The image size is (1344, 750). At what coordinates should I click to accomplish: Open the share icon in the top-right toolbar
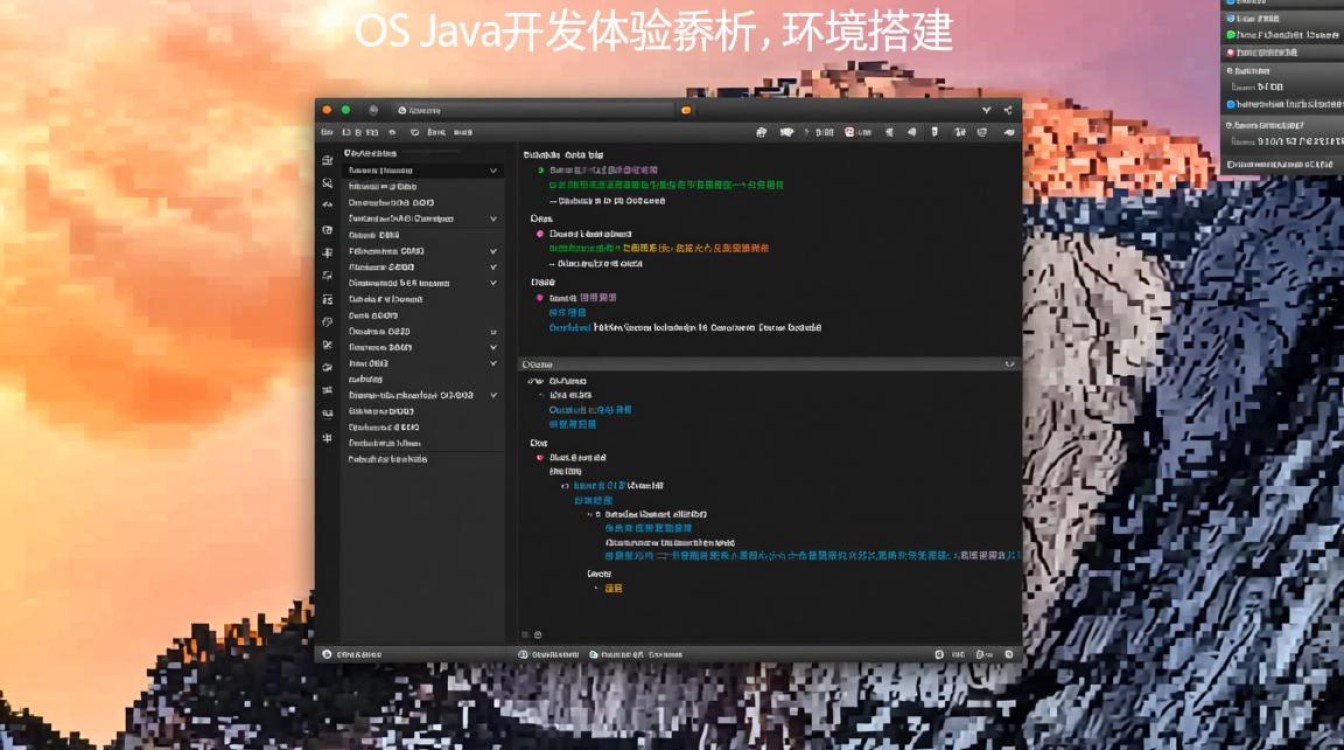1009,110
